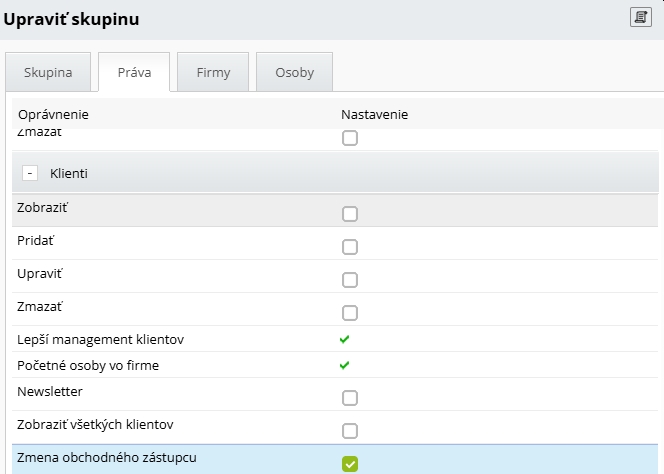Go to the Osoby tab
This screenshot has width=664, height=474.
pyautogui.click(x=294, y=74)
